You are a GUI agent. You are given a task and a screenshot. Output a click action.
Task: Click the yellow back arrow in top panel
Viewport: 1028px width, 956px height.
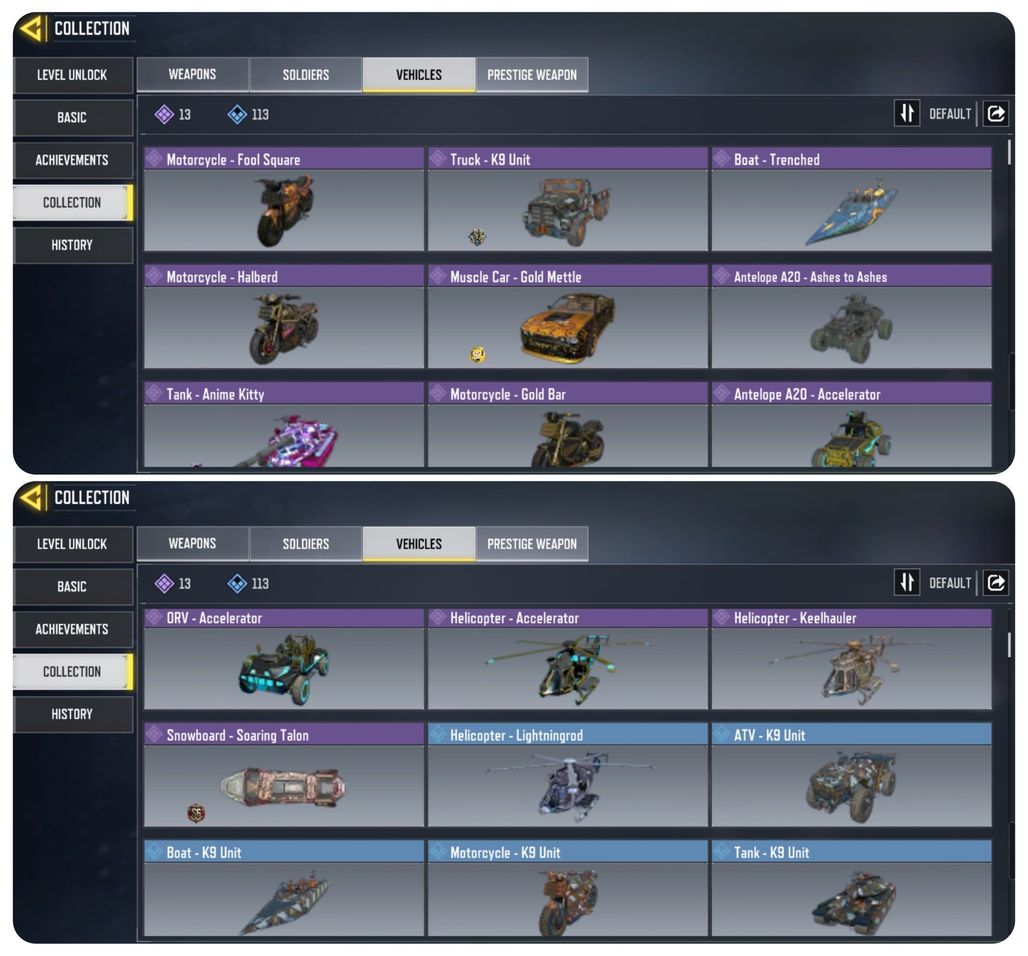point(31,28)
